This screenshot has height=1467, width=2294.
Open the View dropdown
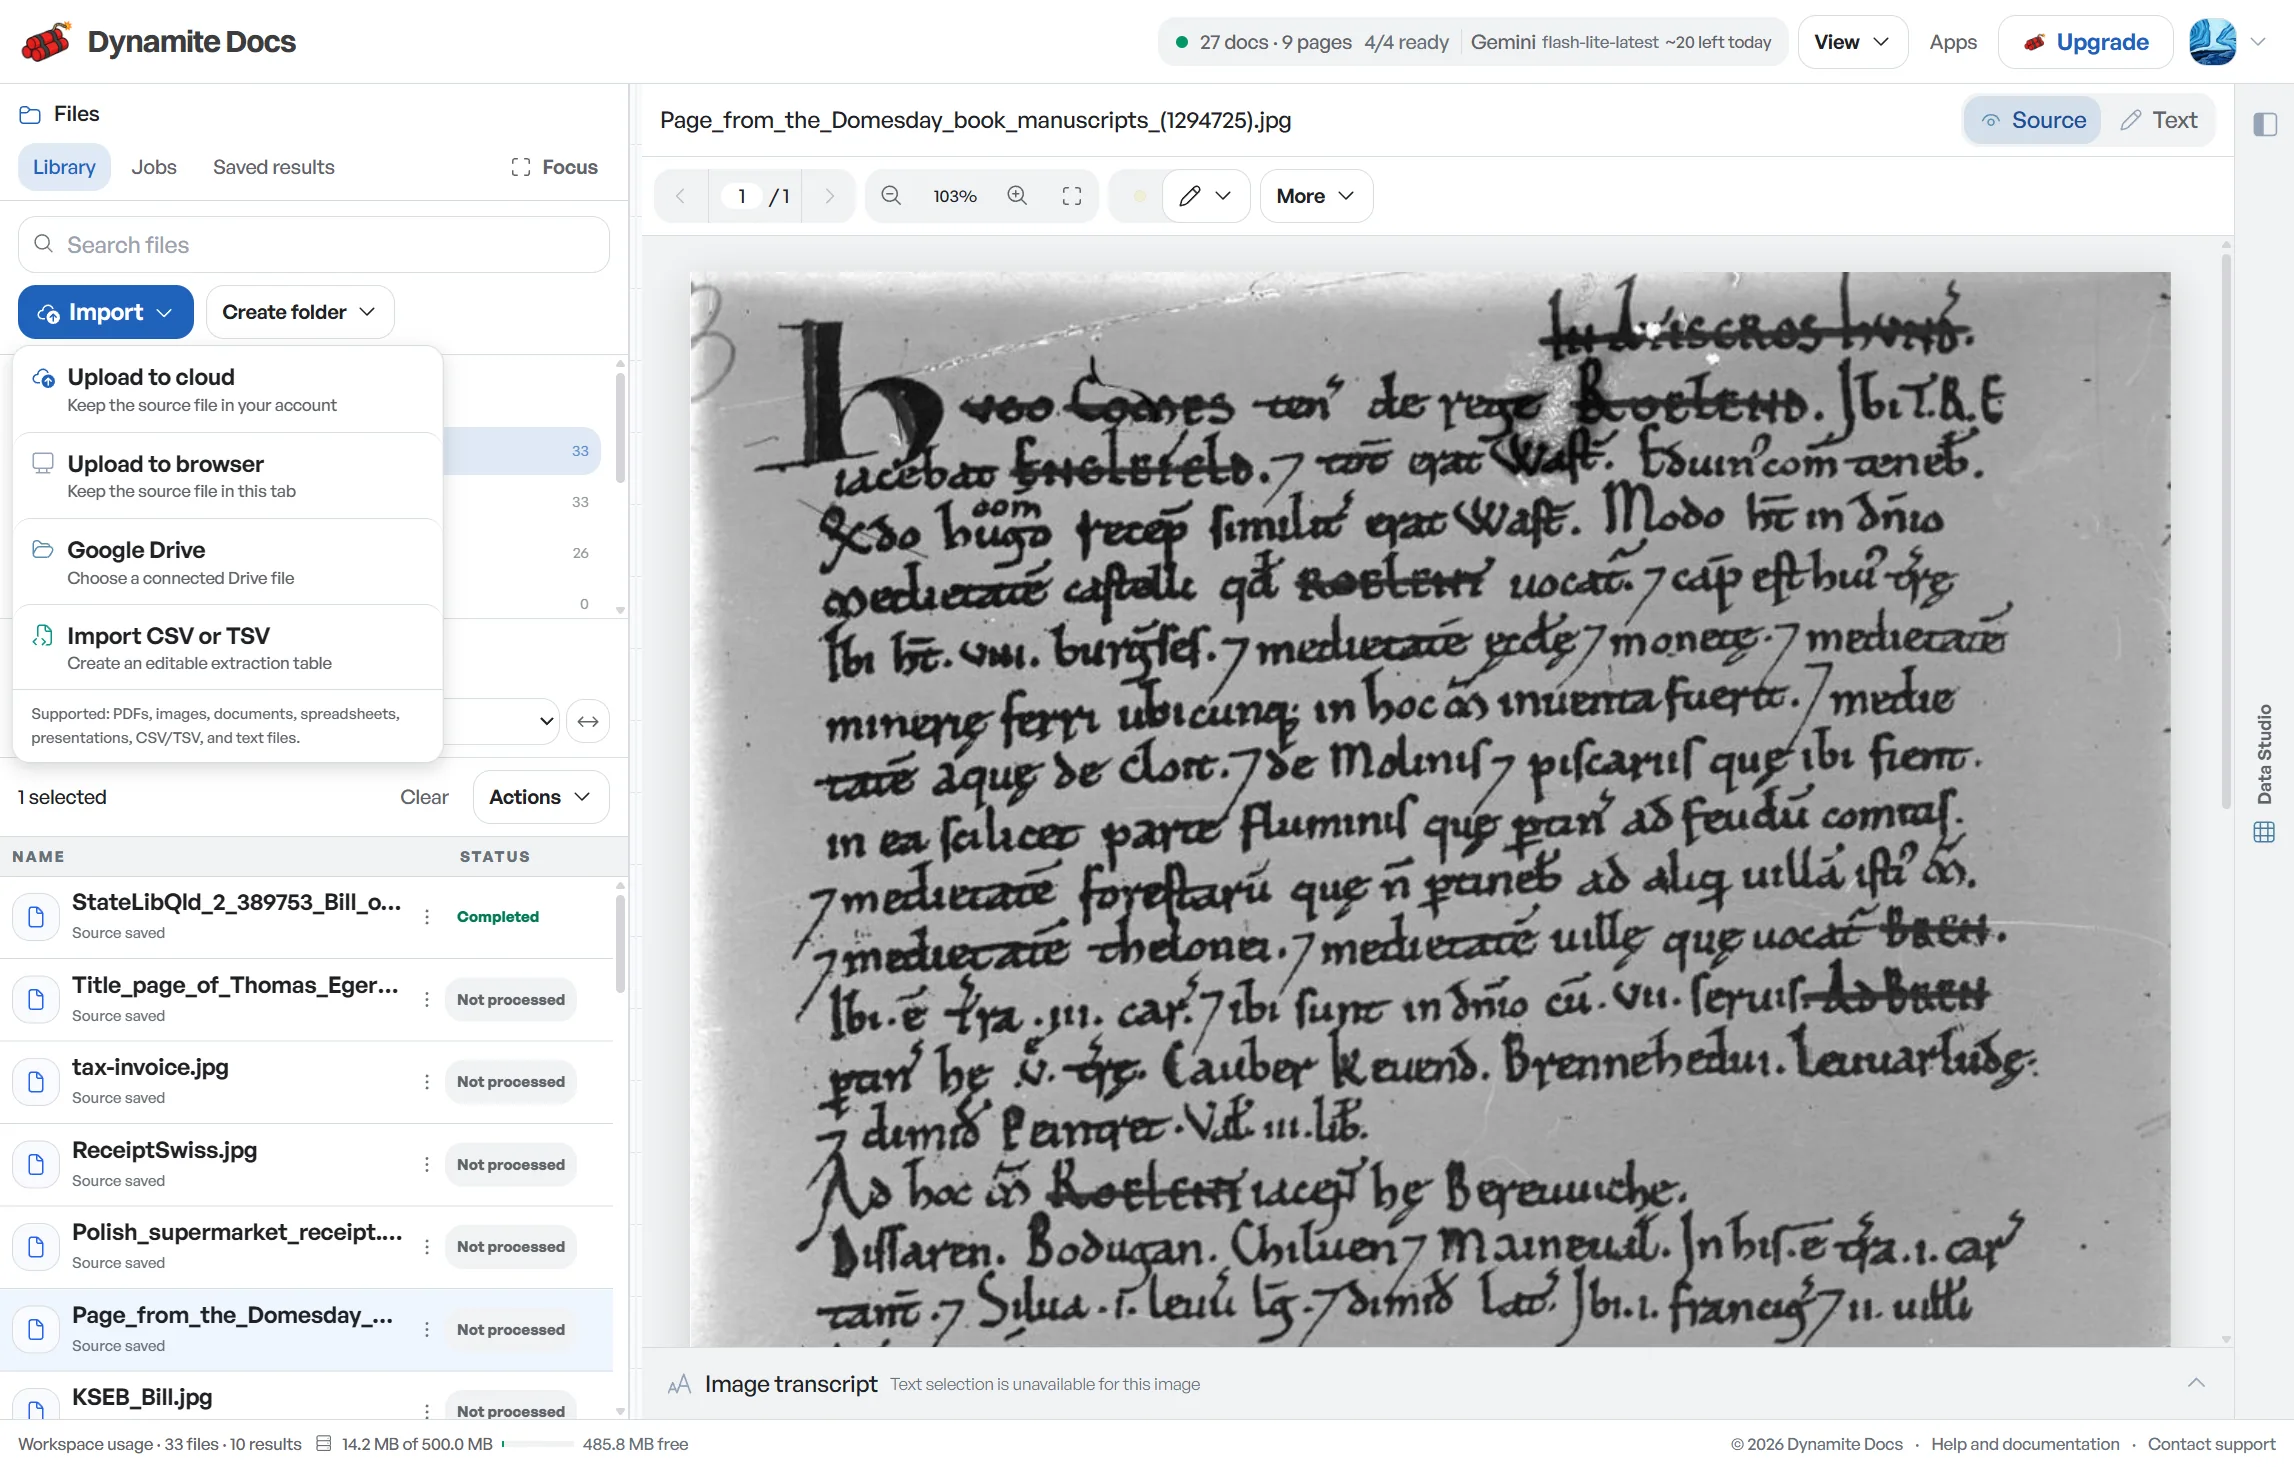pos(1852,42)
